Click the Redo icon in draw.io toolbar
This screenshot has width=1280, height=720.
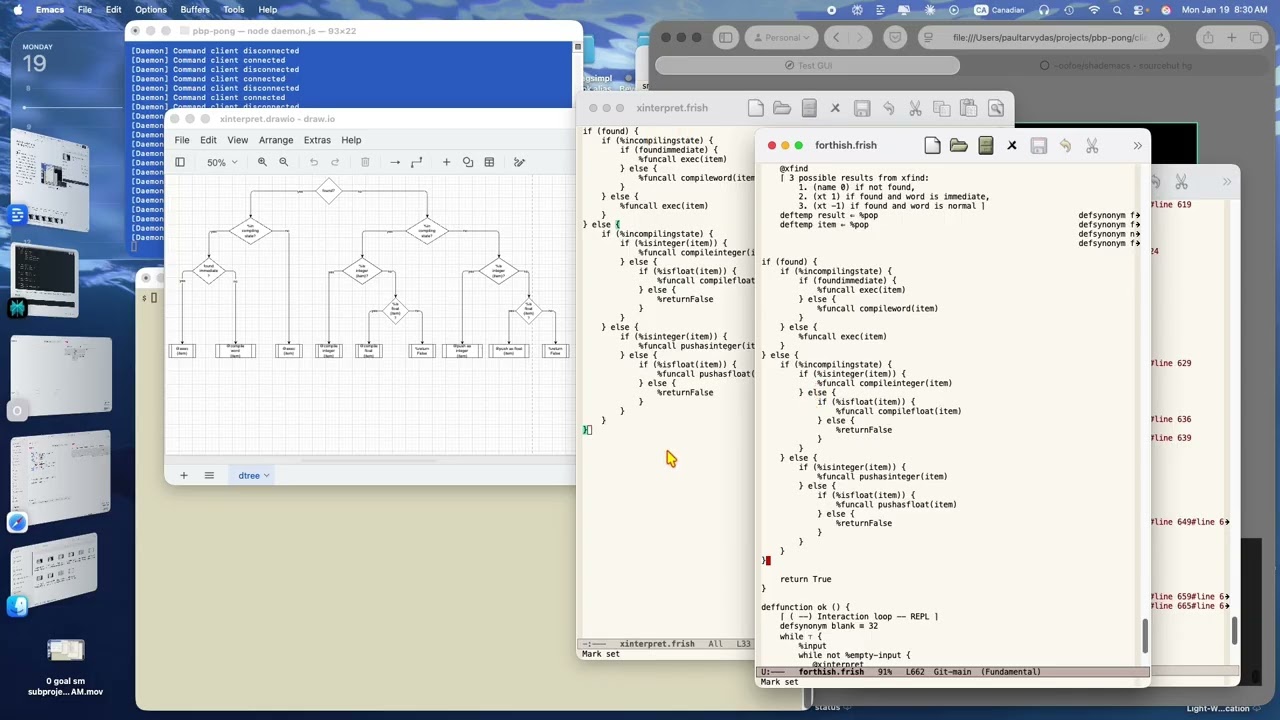point(335,162)
